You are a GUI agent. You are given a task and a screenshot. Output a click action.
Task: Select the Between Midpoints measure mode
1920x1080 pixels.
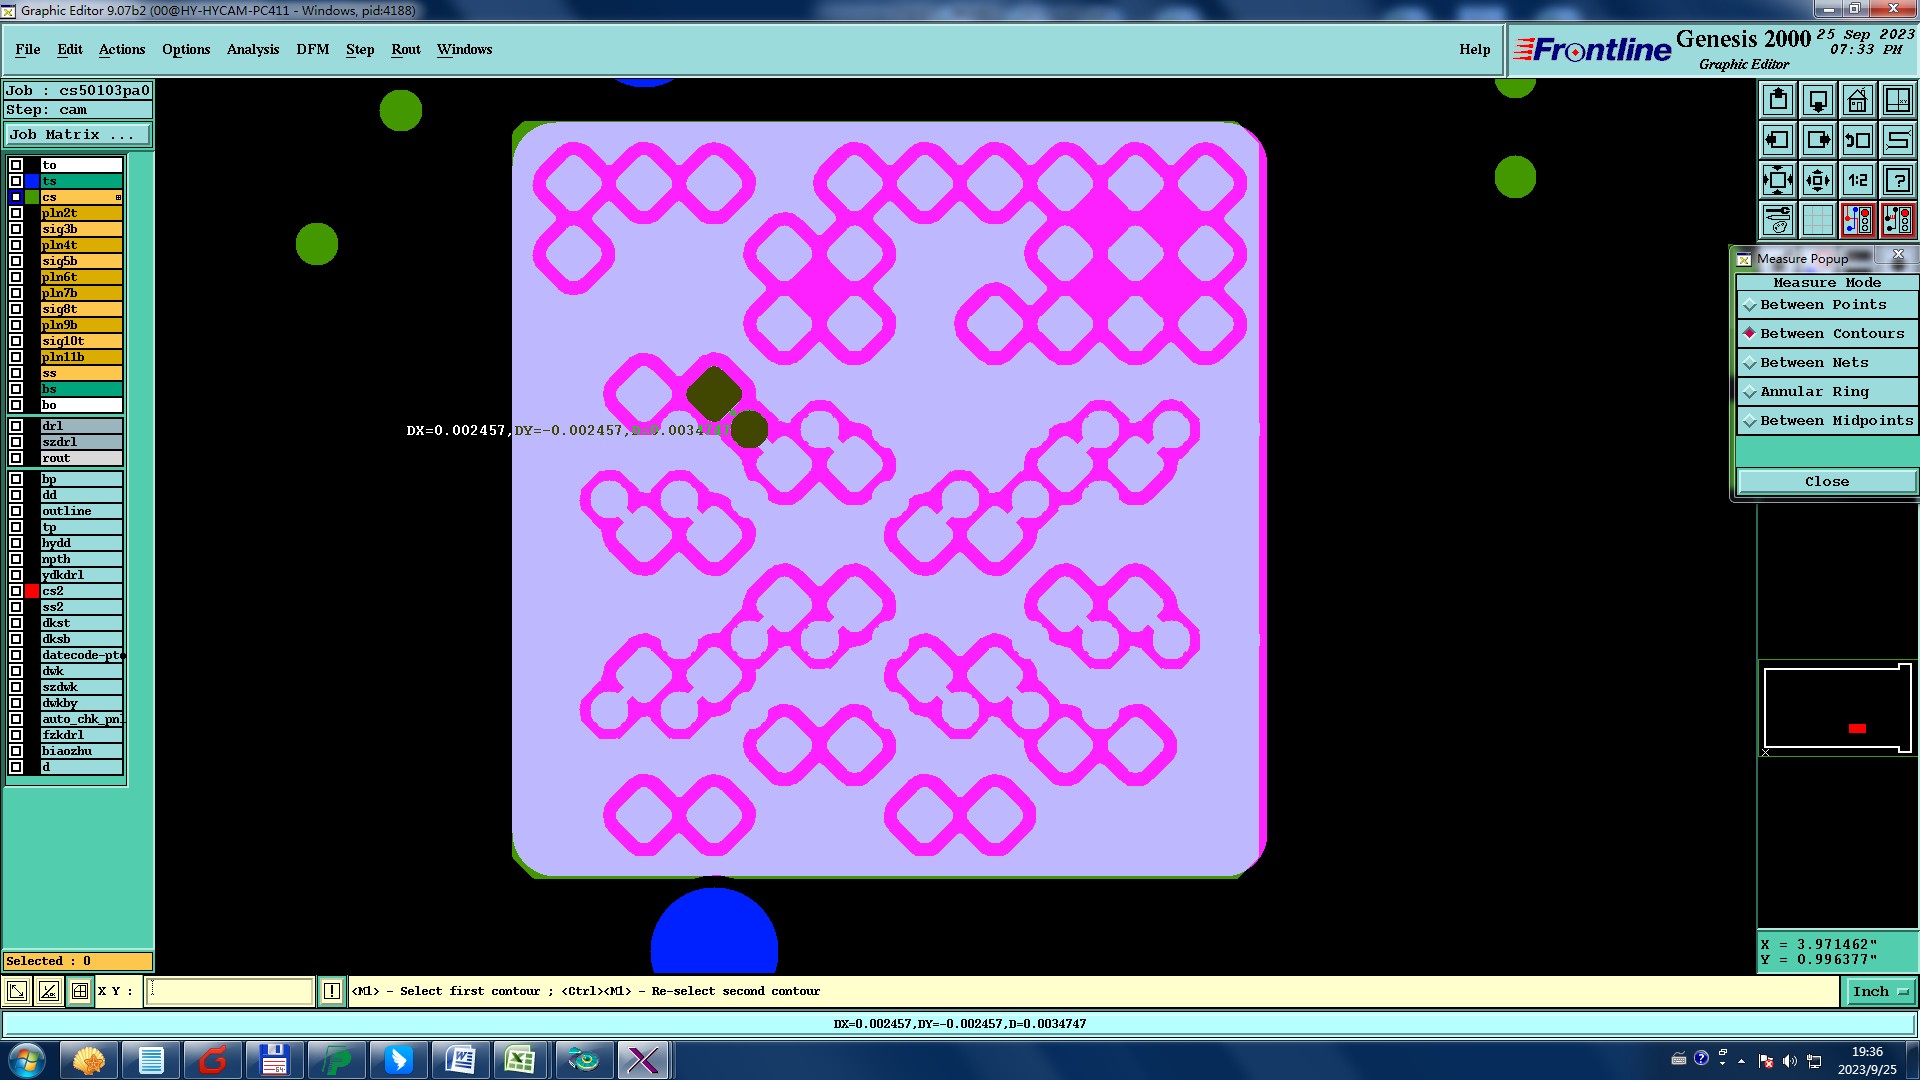tap(1827, 421)
